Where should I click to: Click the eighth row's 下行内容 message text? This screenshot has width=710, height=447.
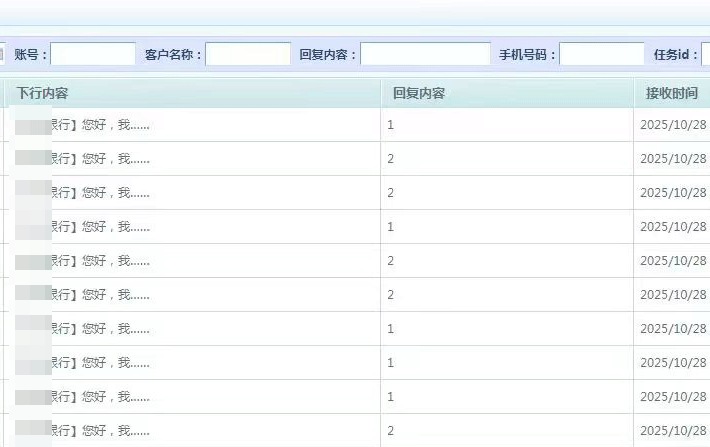pyautogui.click(x=100, y=363)
